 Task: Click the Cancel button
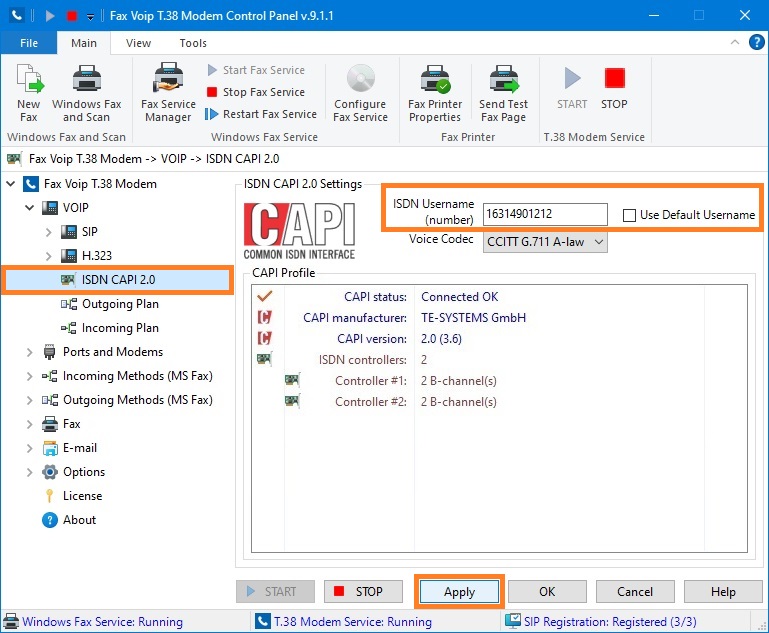point(635,592)
